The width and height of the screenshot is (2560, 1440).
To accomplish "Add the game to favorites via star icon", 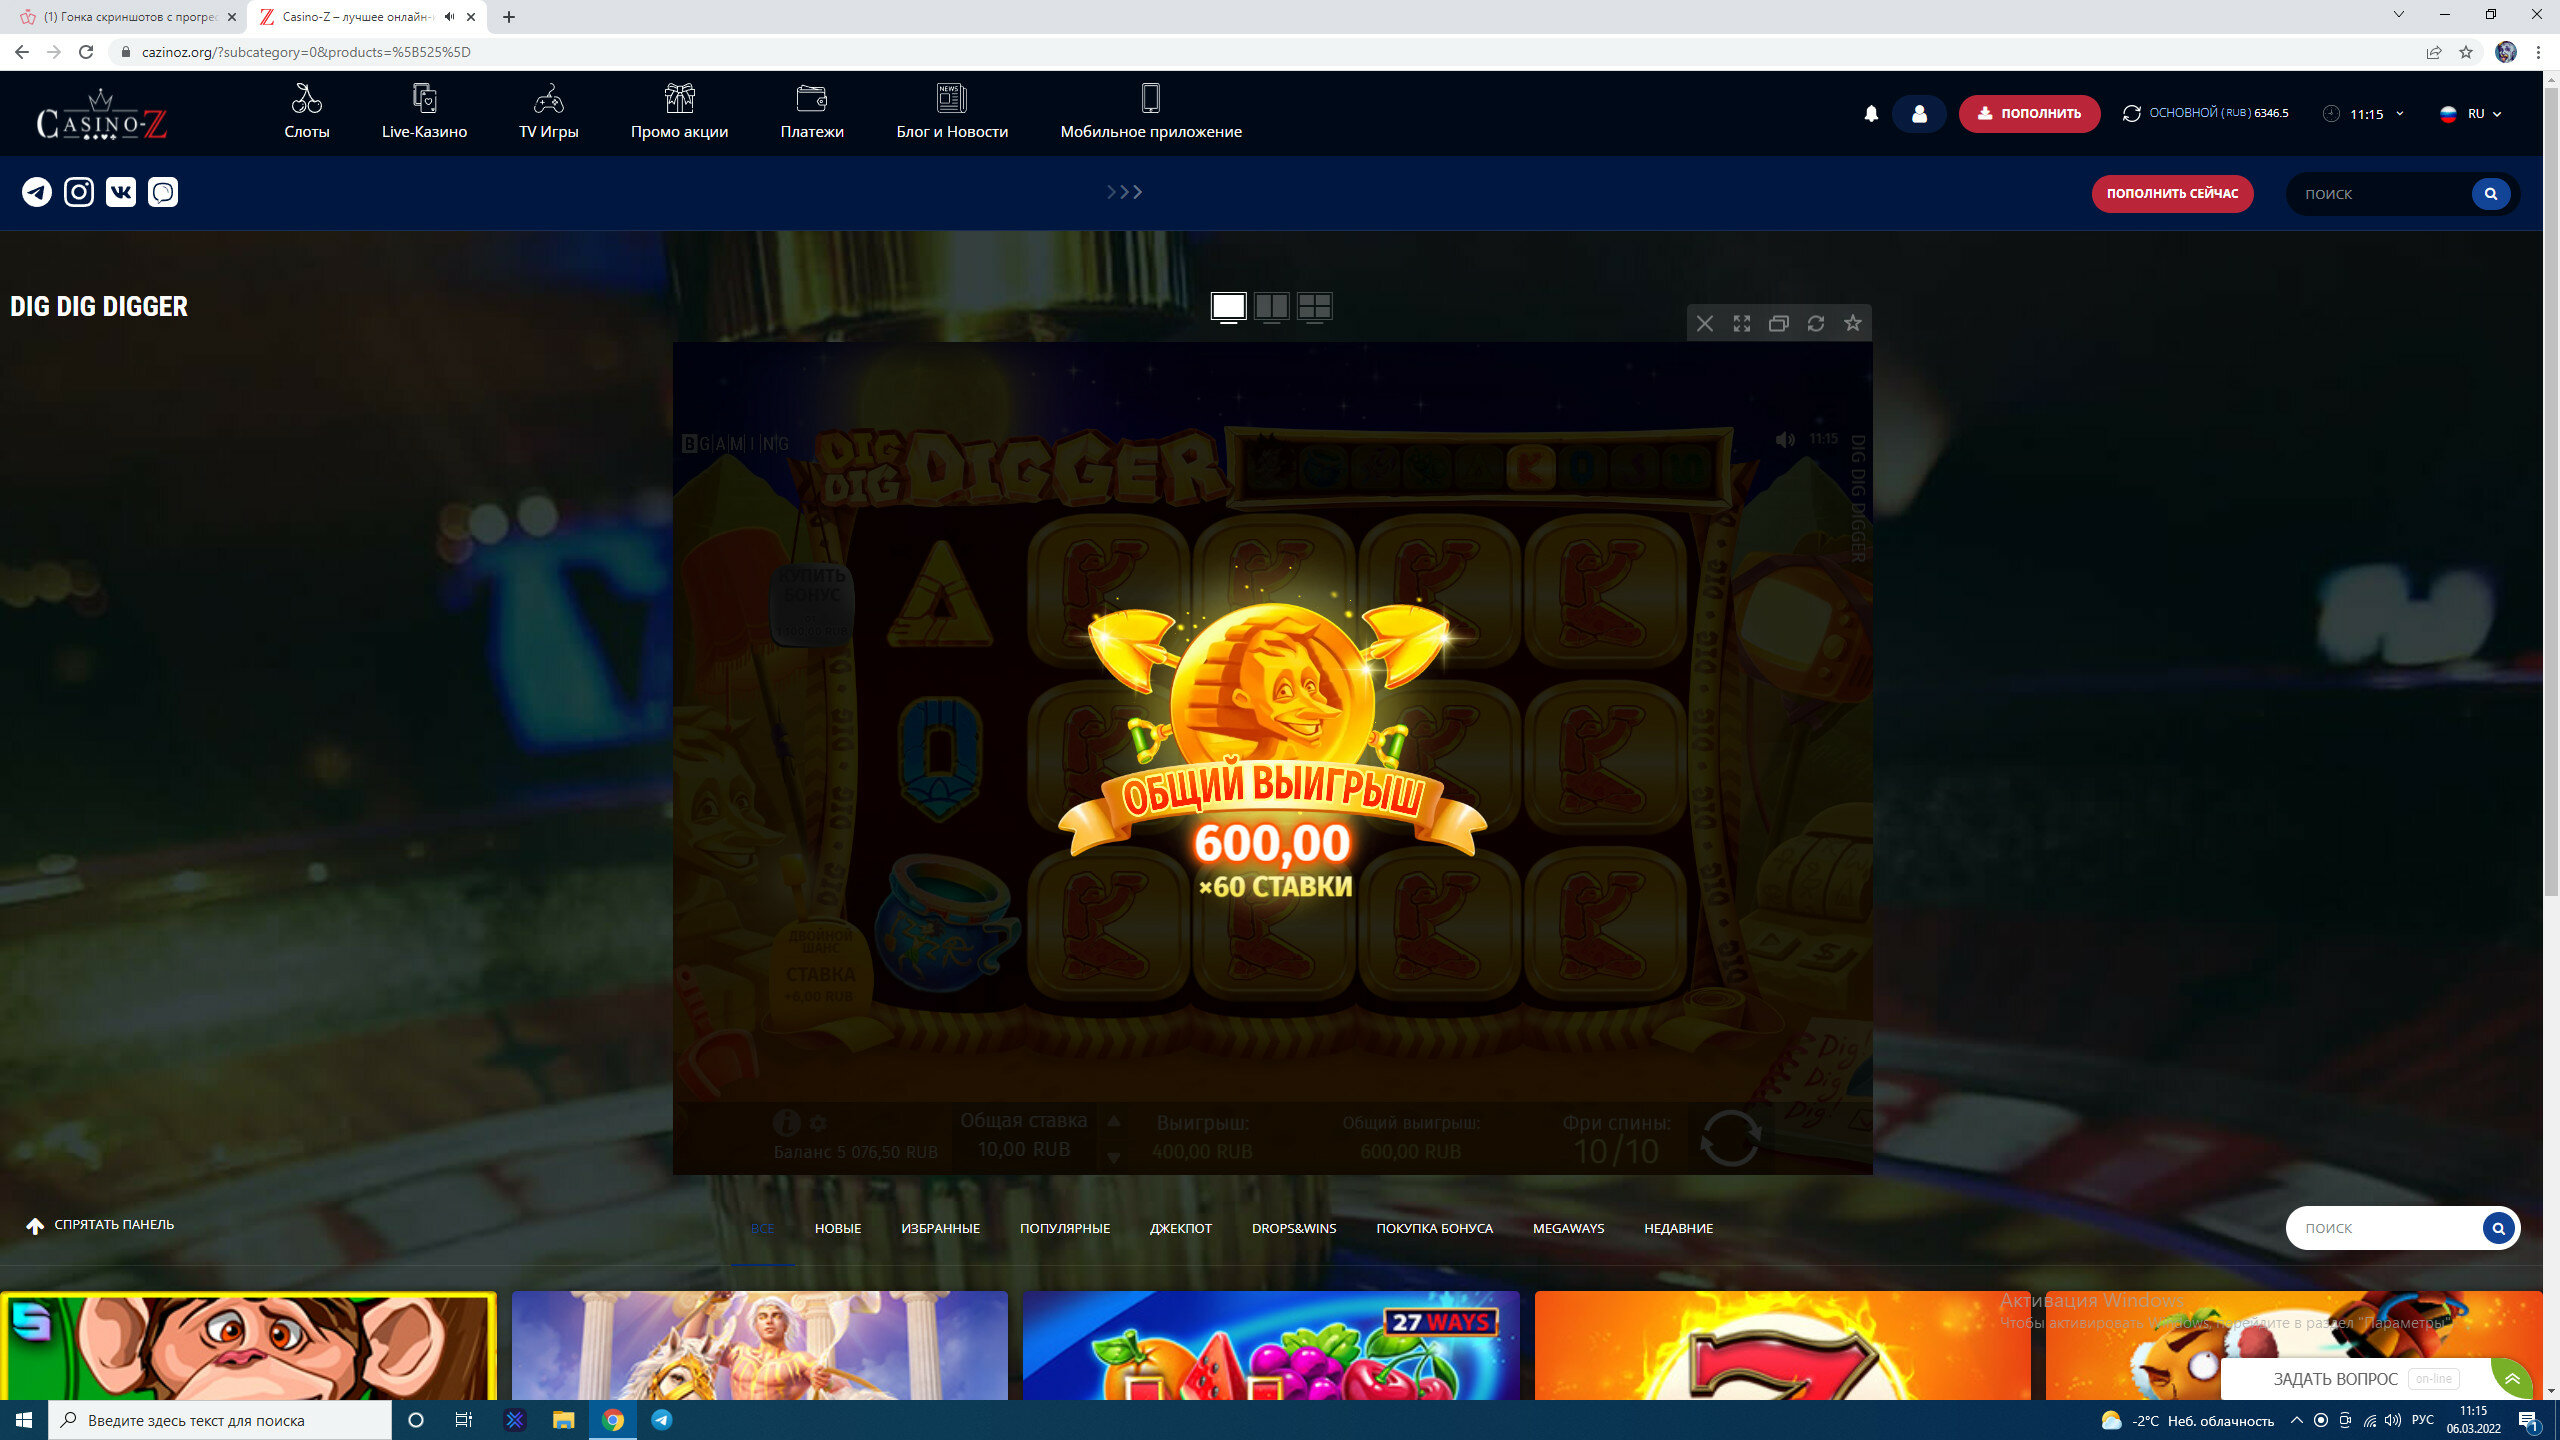I will pos(1853,323).
